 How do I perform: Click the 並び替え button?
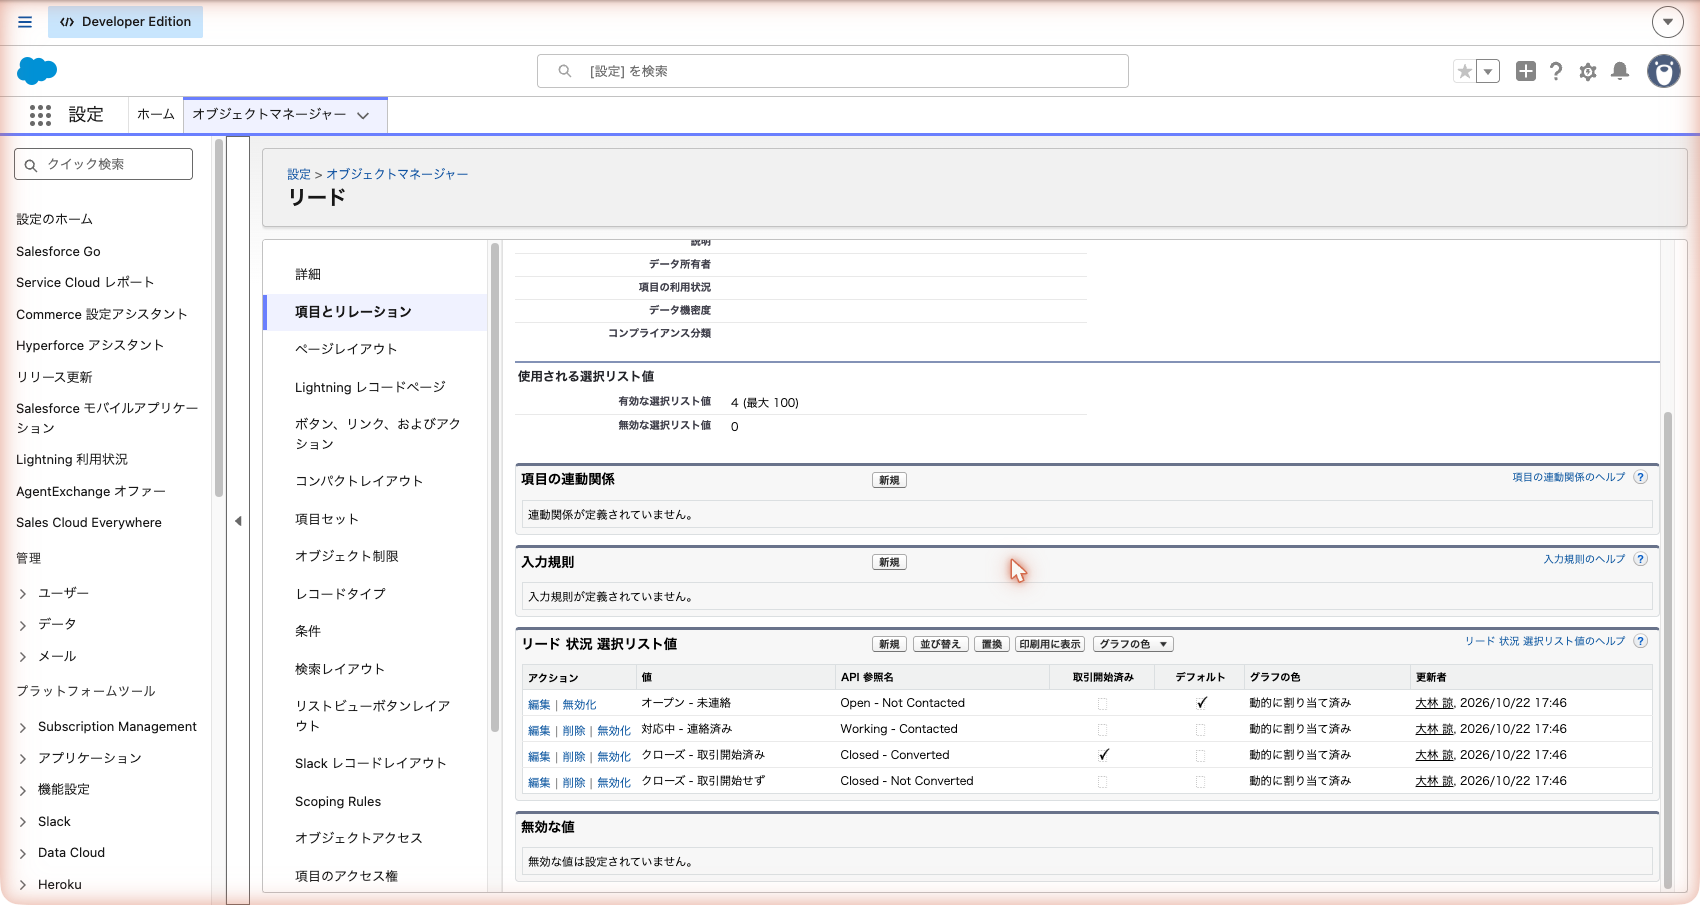940,644
